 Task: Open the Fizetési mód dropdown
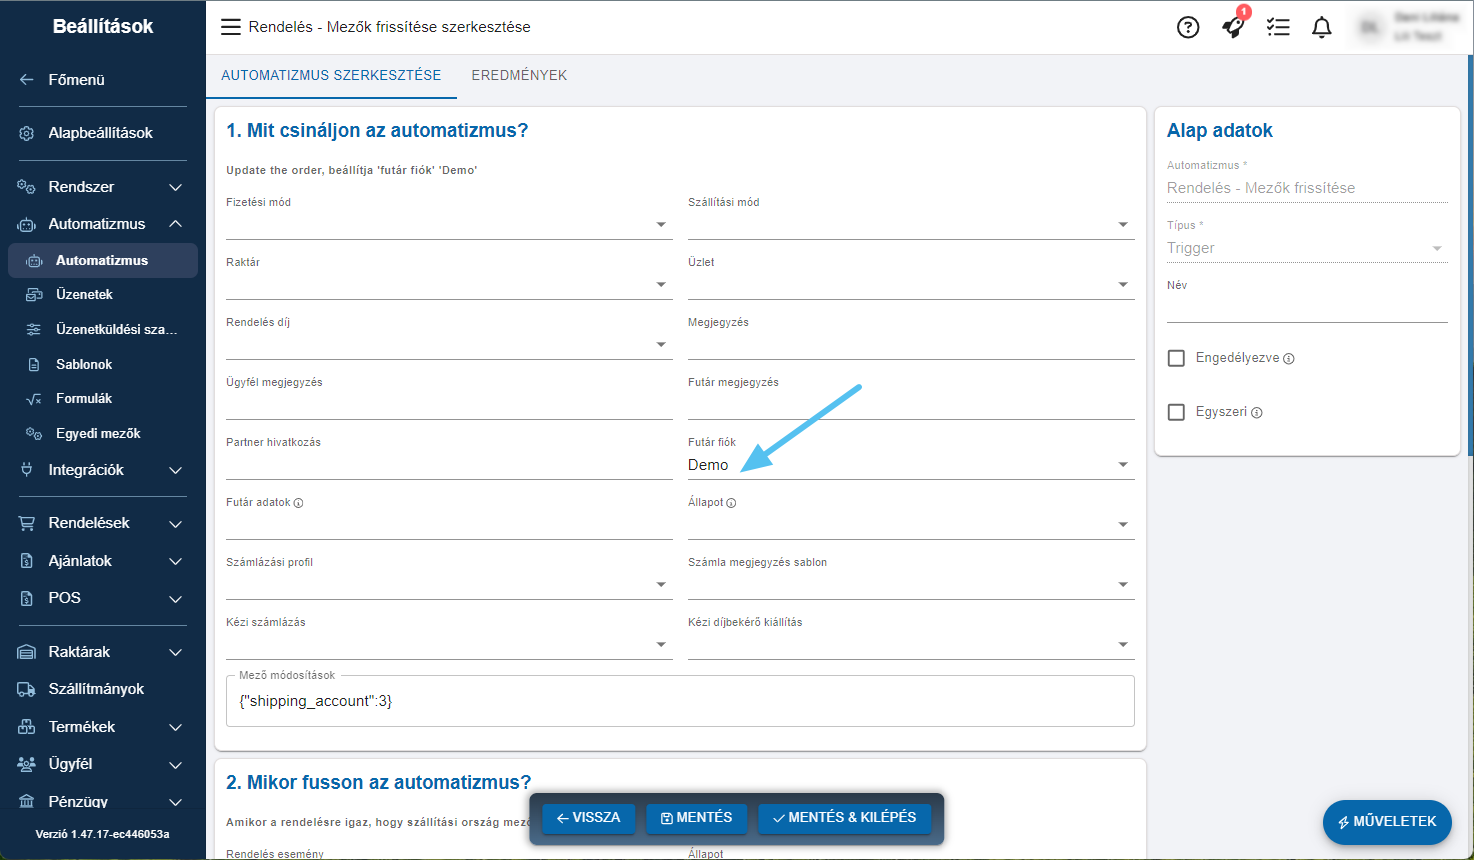click(x=448, y=225)
